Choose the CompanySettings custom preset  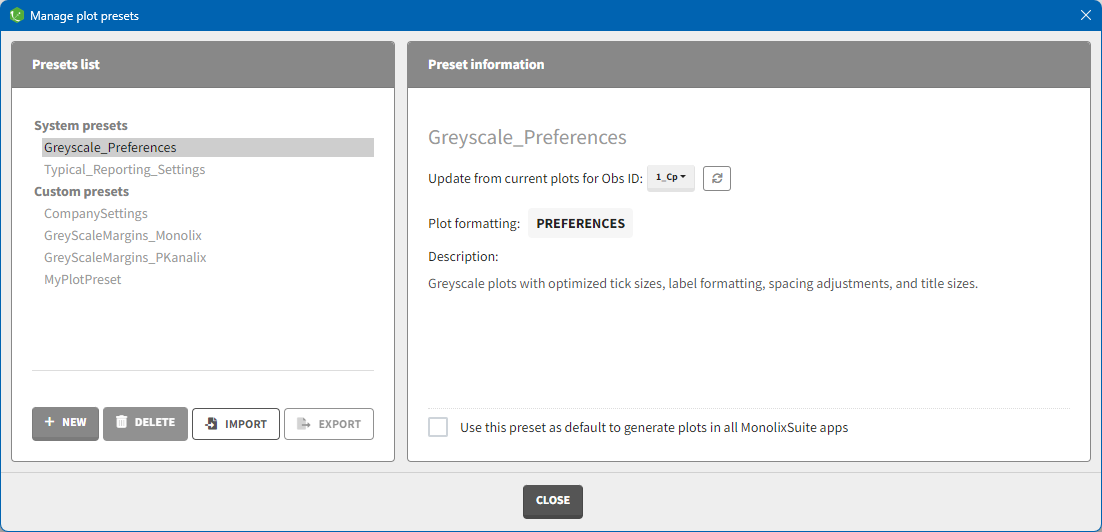[x=95, y=214]
